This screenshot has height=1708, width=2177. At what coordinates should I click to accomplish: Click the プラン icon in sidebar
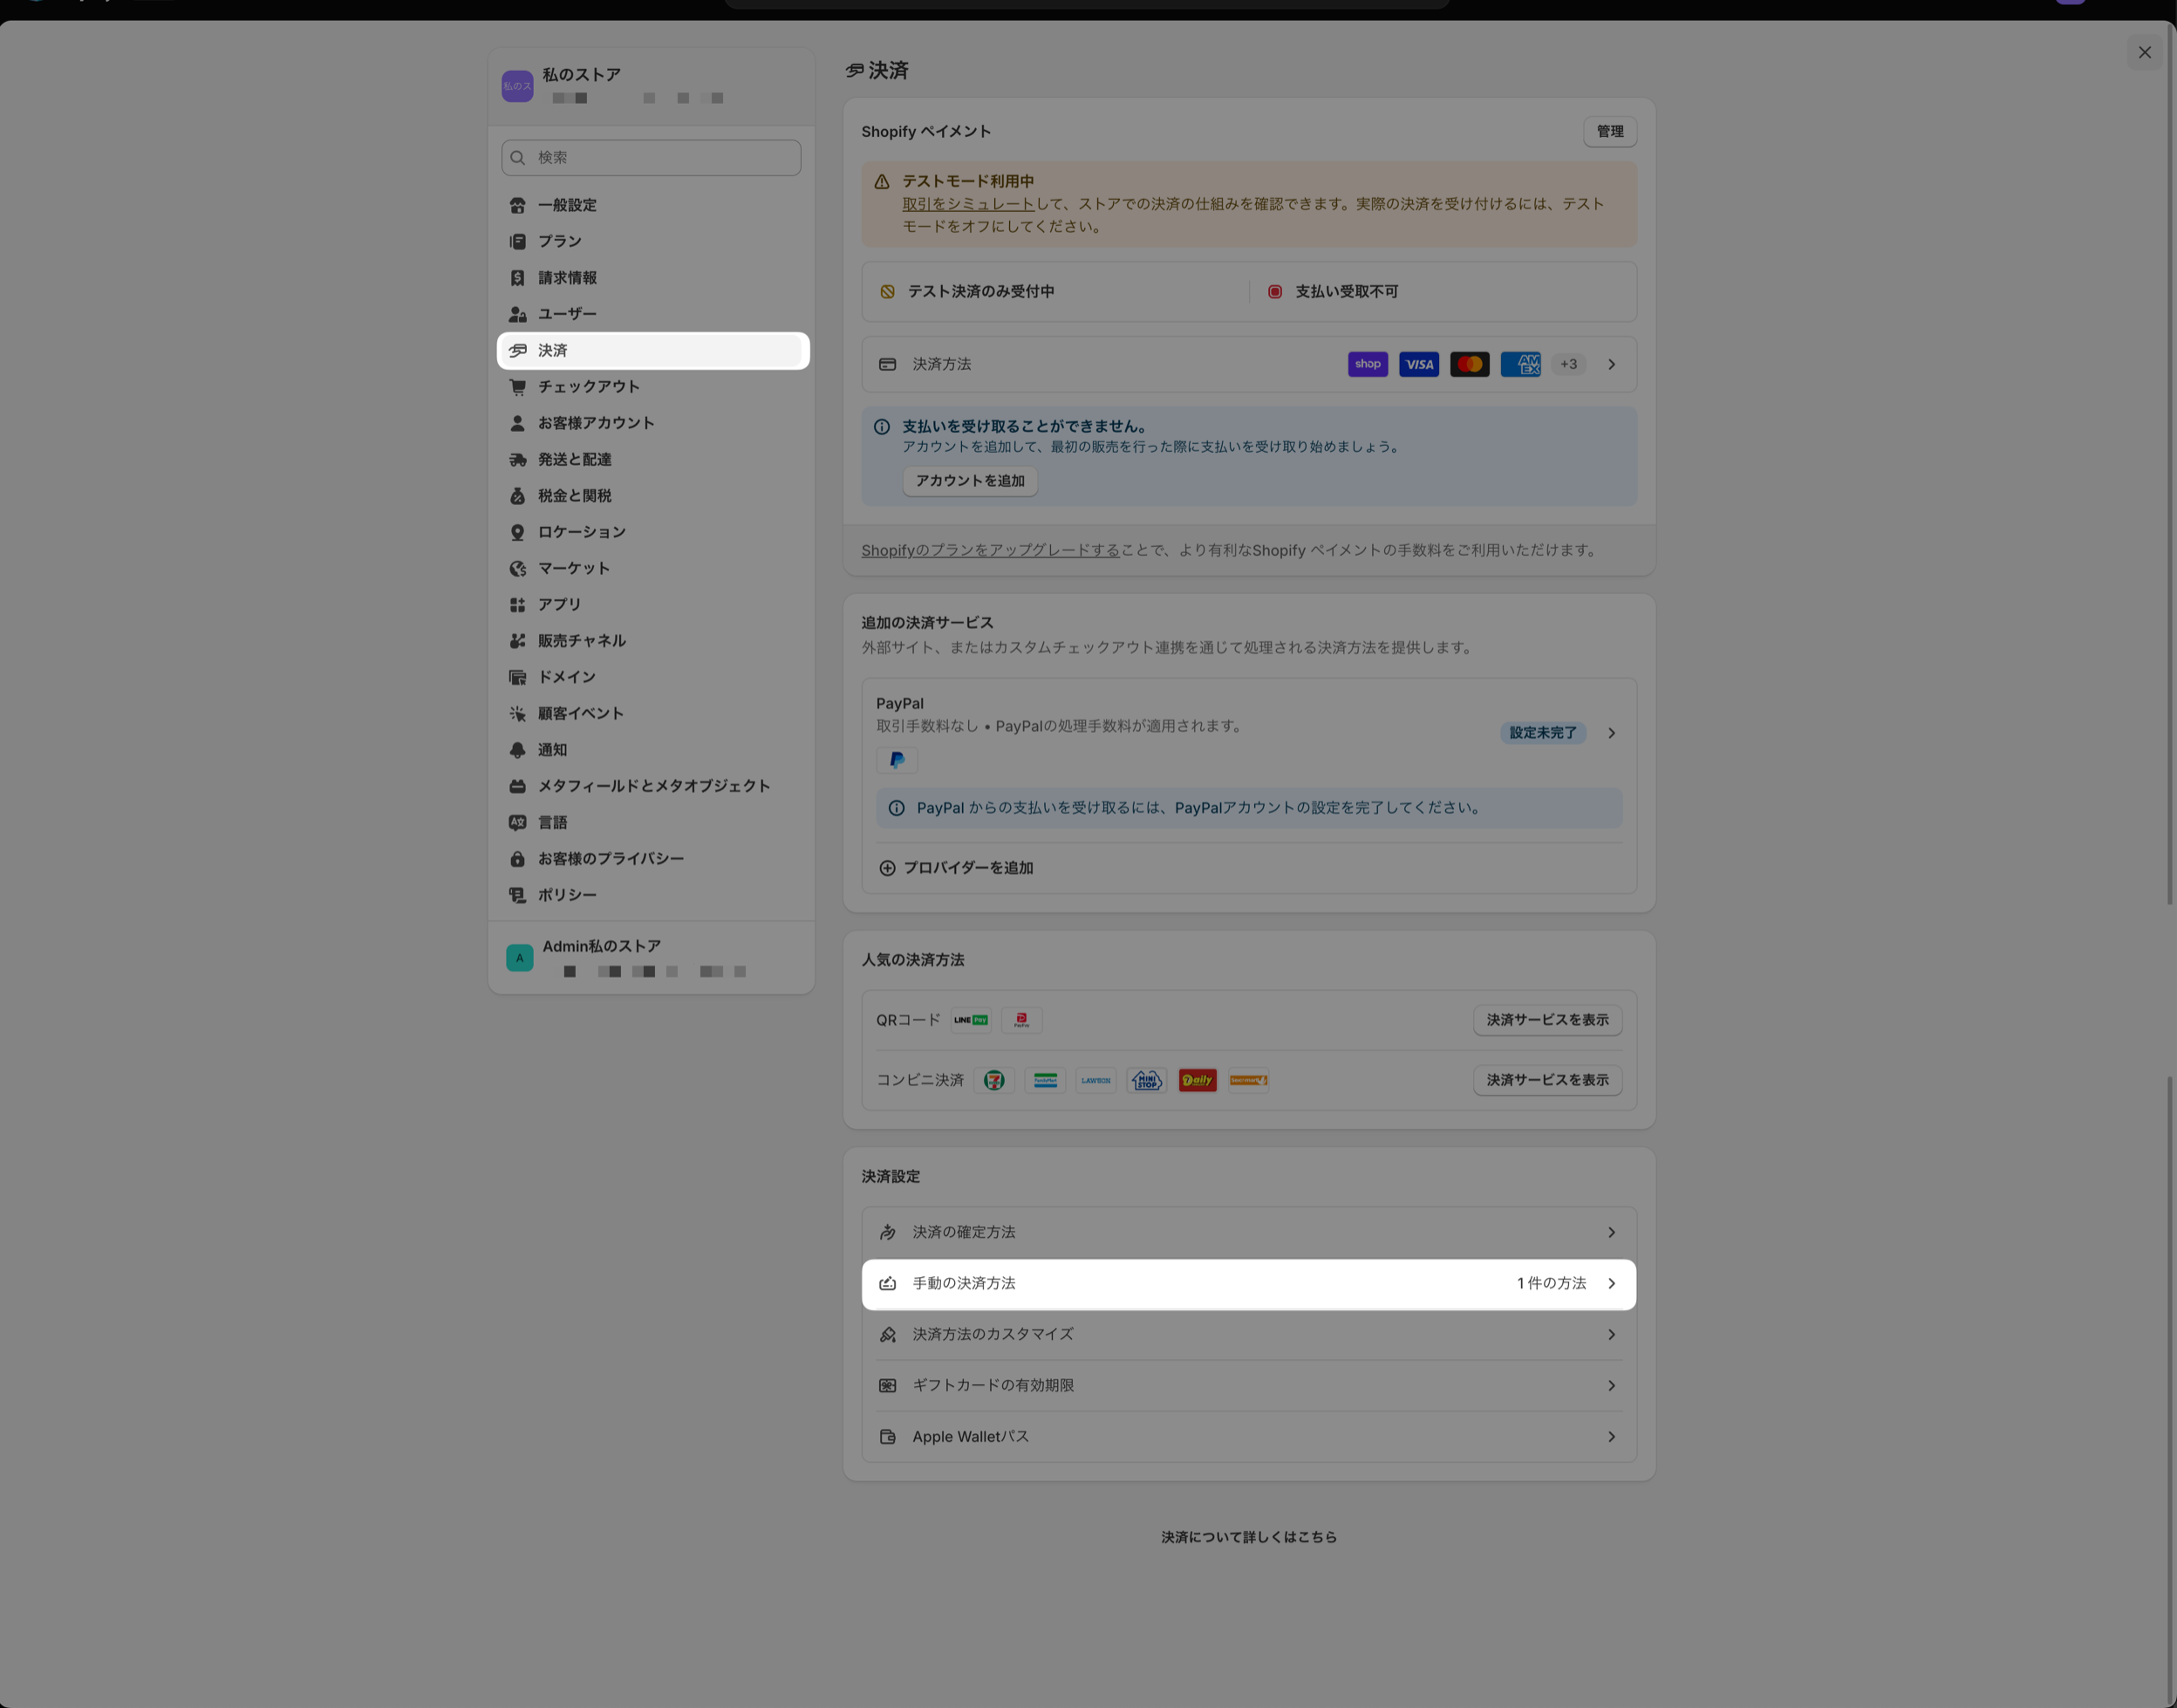point(517,241)
